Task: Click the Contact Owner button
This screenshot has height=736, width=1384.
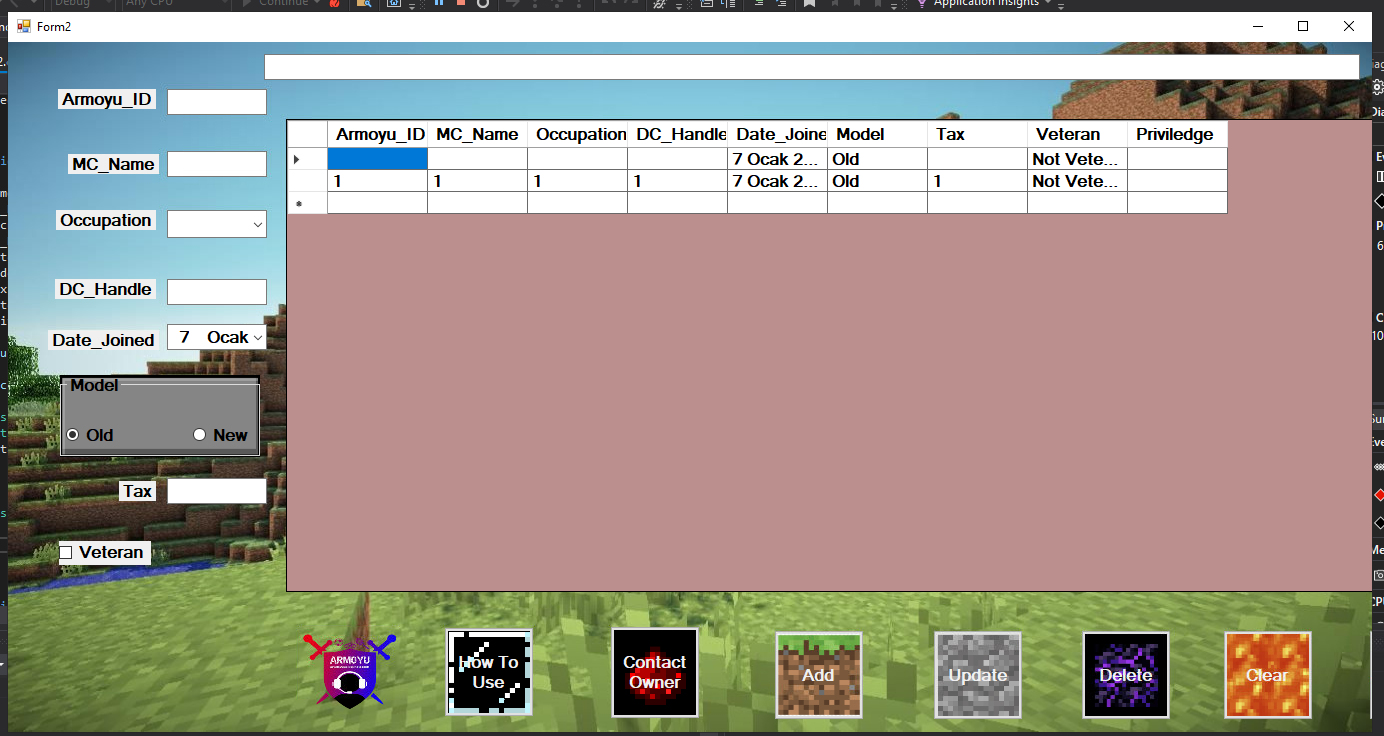Action: pyautogui.click(x=655, y=672)
